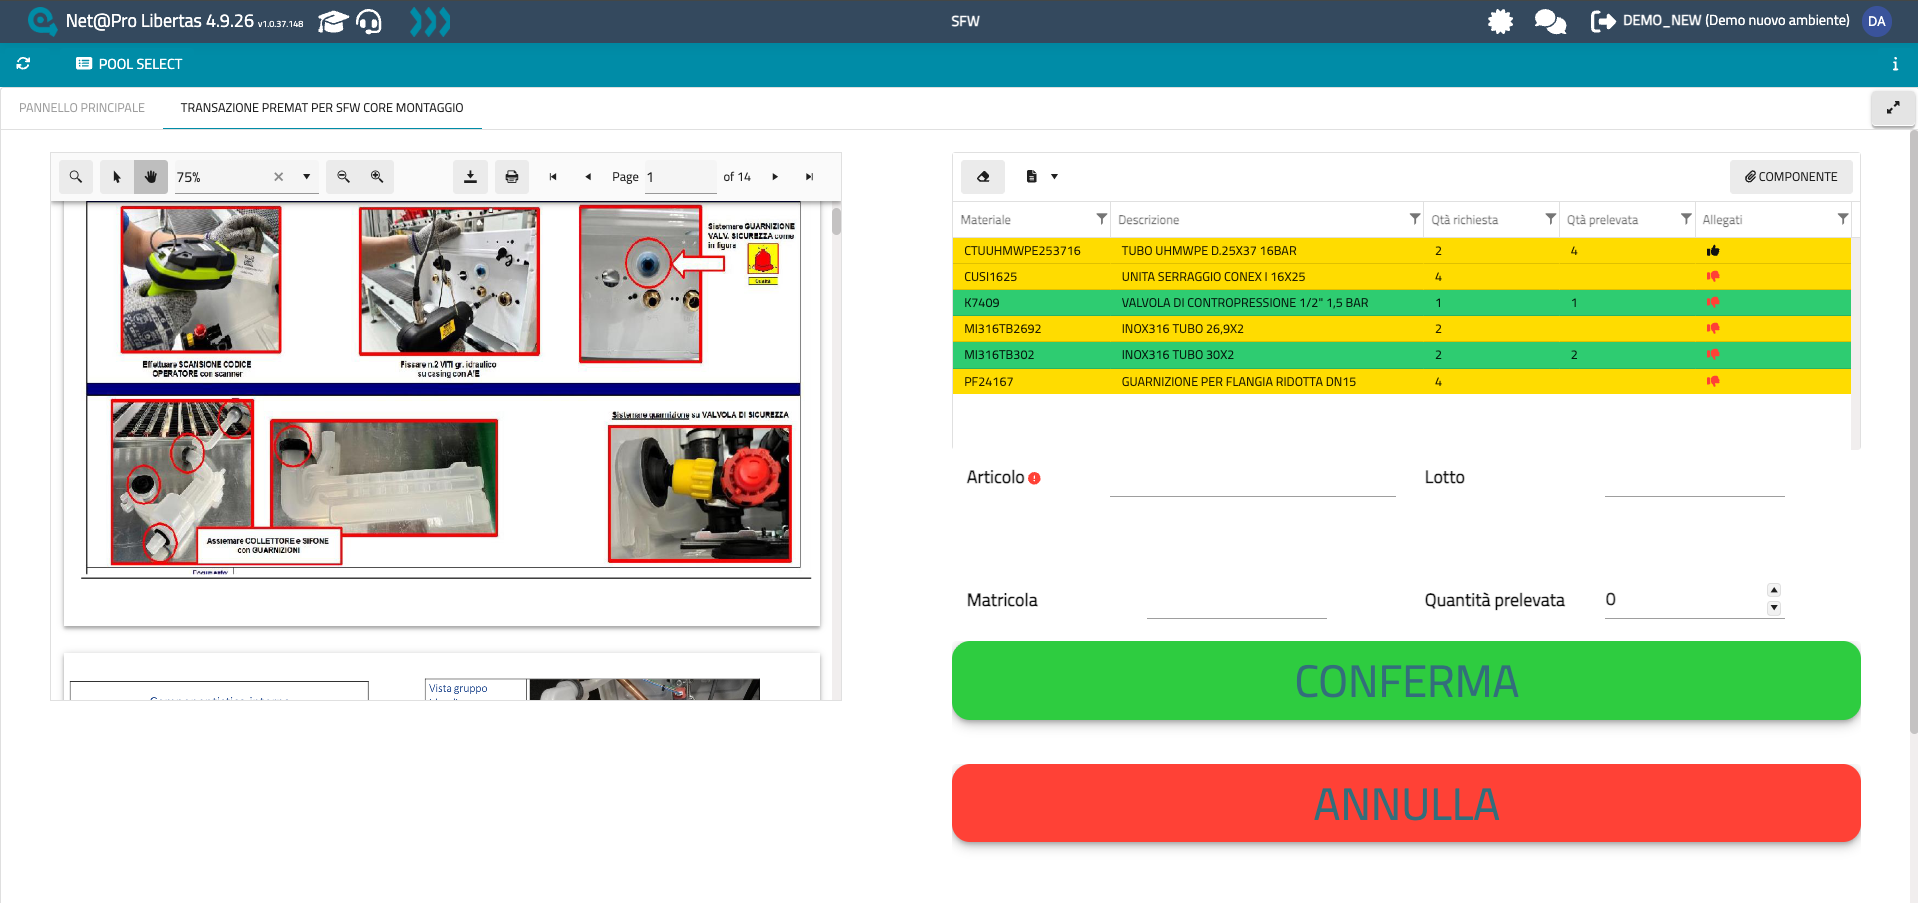1918x903 pixels.
Task: Click the red ANNULLA button
Action: (x=1406, y=803)
